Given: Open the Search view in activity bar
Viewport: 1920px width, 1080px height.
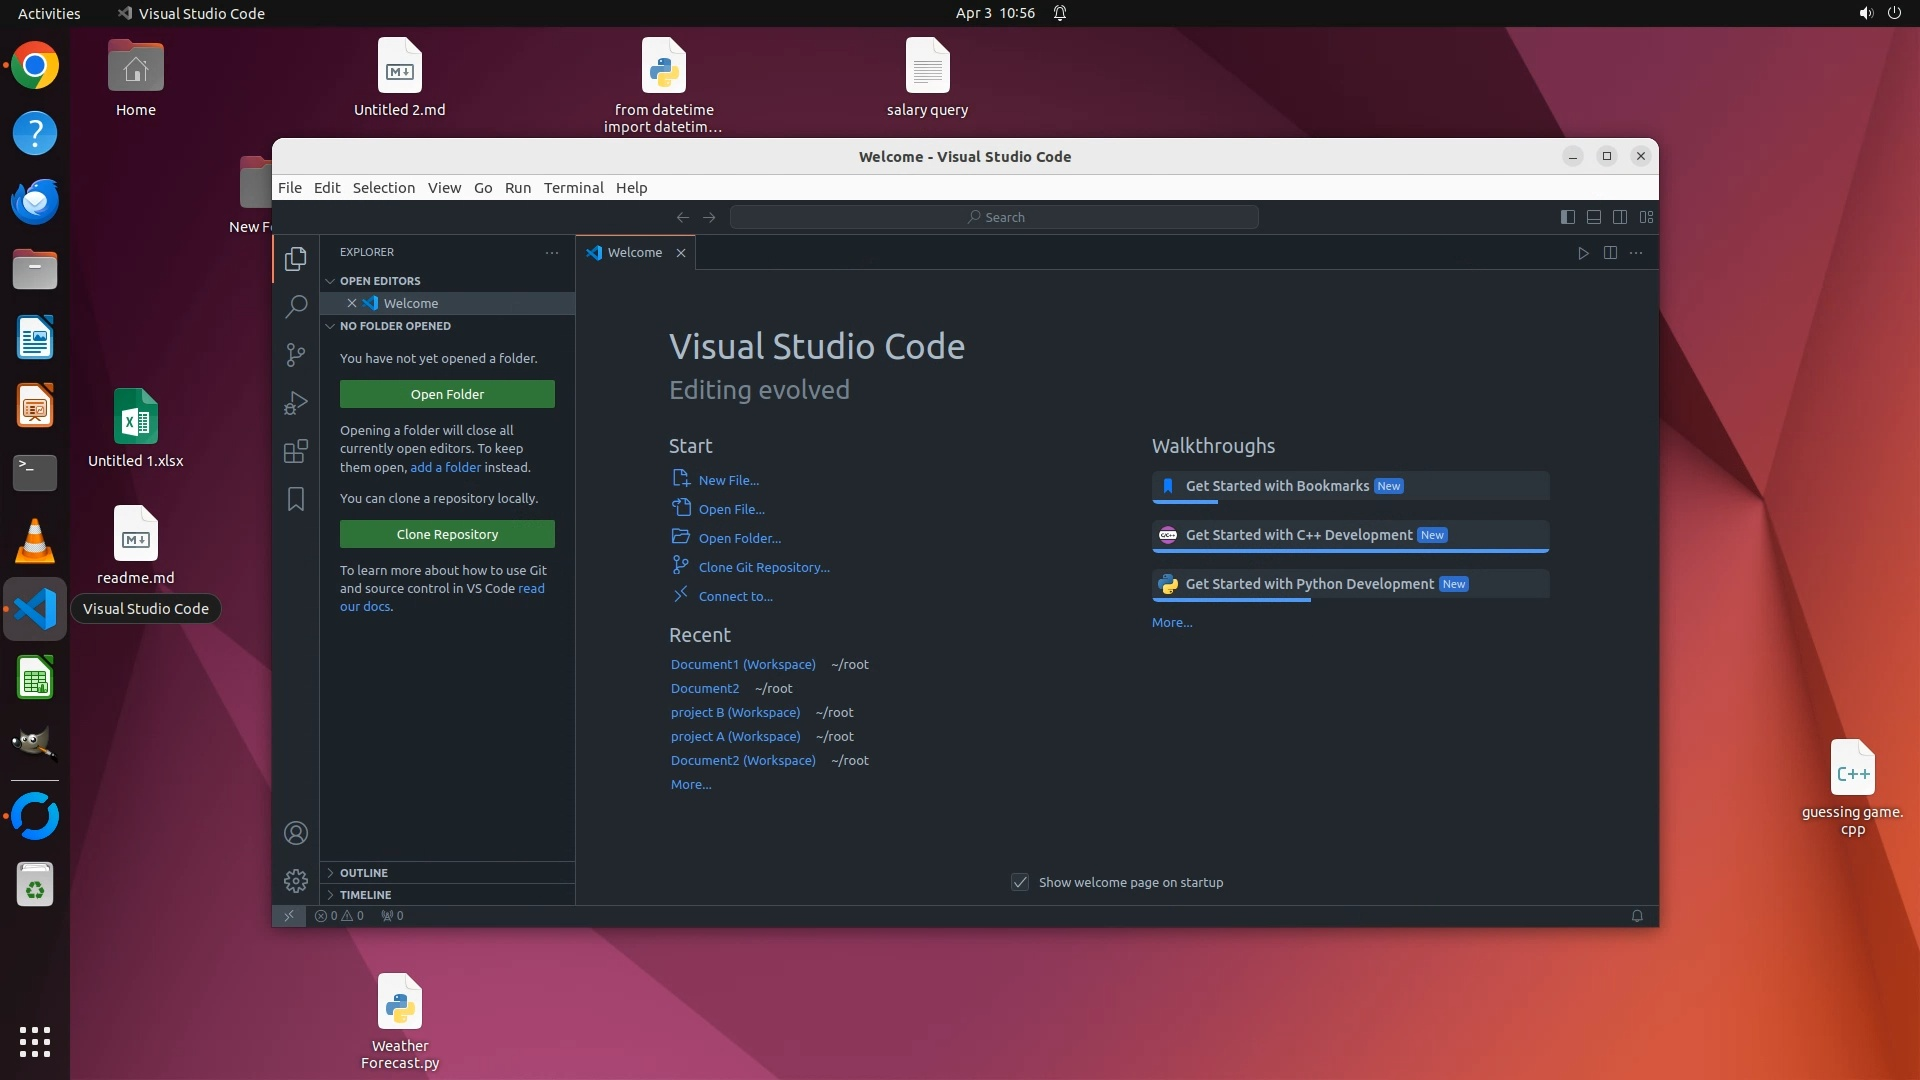Looking at the screenshot, I should point(296,306).
